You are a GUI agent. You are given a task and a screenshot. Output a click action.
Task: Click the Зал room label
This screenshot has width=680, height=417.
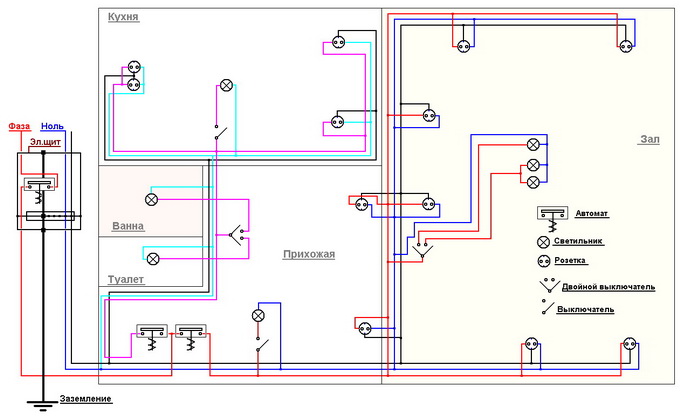(x=649, y=140)
